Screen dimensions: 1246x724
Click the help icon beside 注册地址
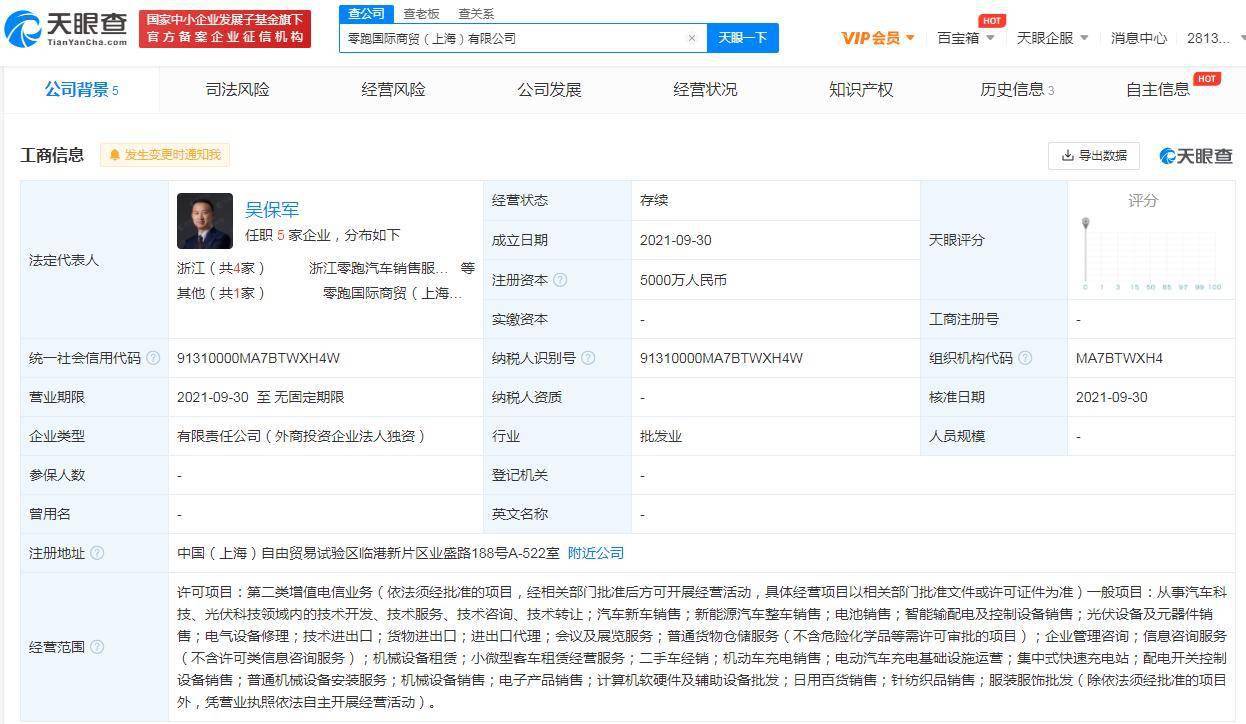97,553
